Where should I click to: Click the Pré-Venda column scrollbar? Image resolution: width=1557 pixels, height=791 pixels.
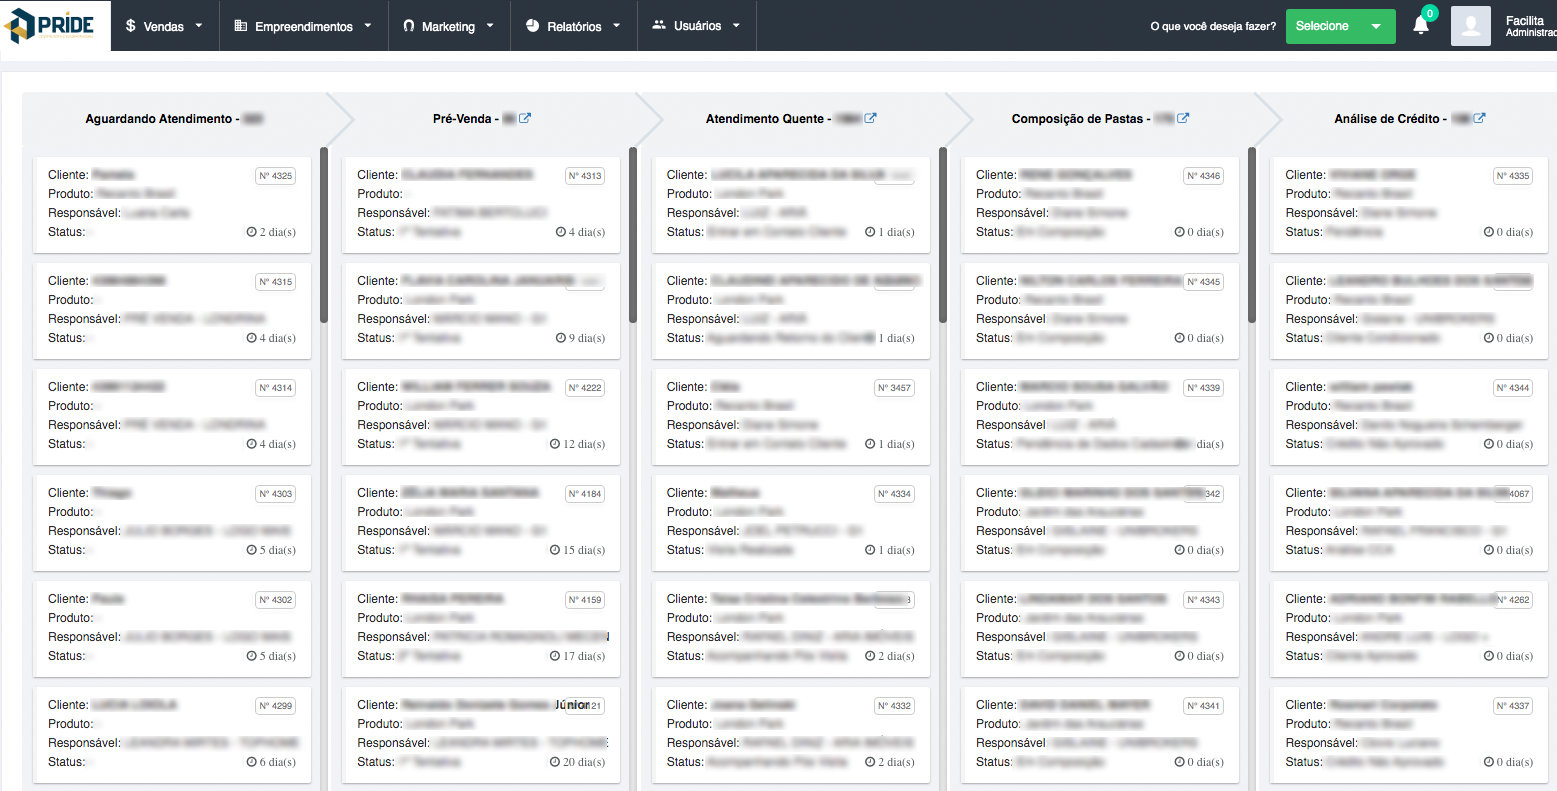click(633, 235)
